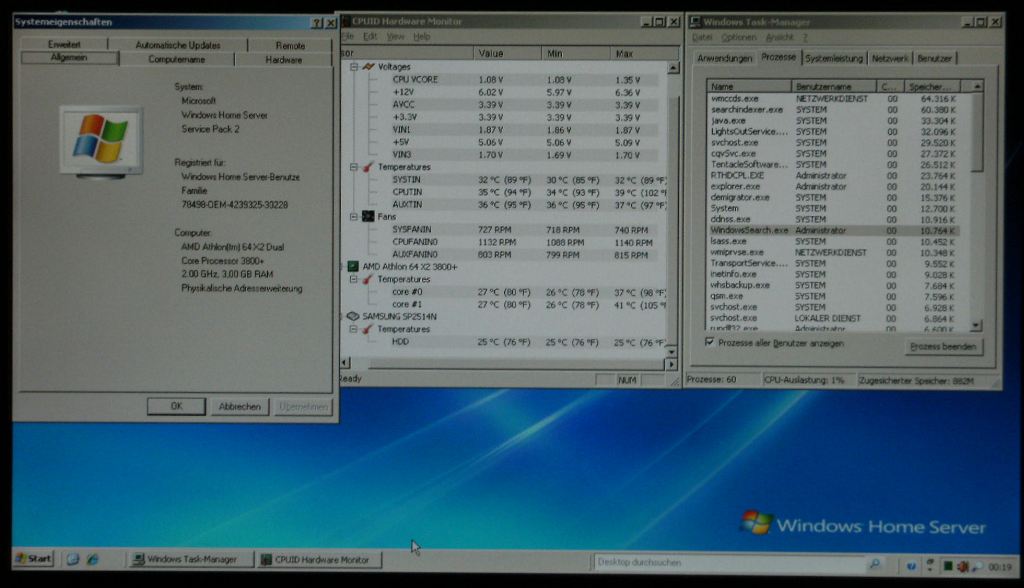The height and width of the screenshot is (588, 1024).
Task: Click the blue shield tray icon
Action: [x=911, y=566]
